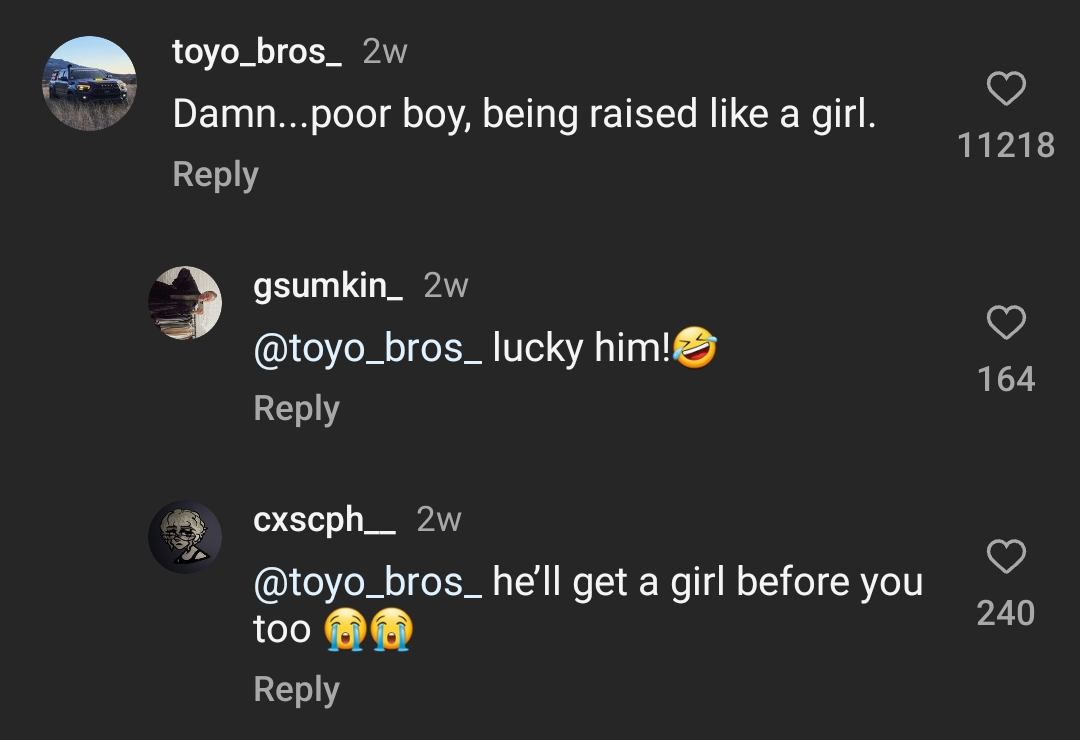The image size is (1080, 740).
Task: Tap the 'lucky him!' reply text
Action: click(x=580, y=349)
